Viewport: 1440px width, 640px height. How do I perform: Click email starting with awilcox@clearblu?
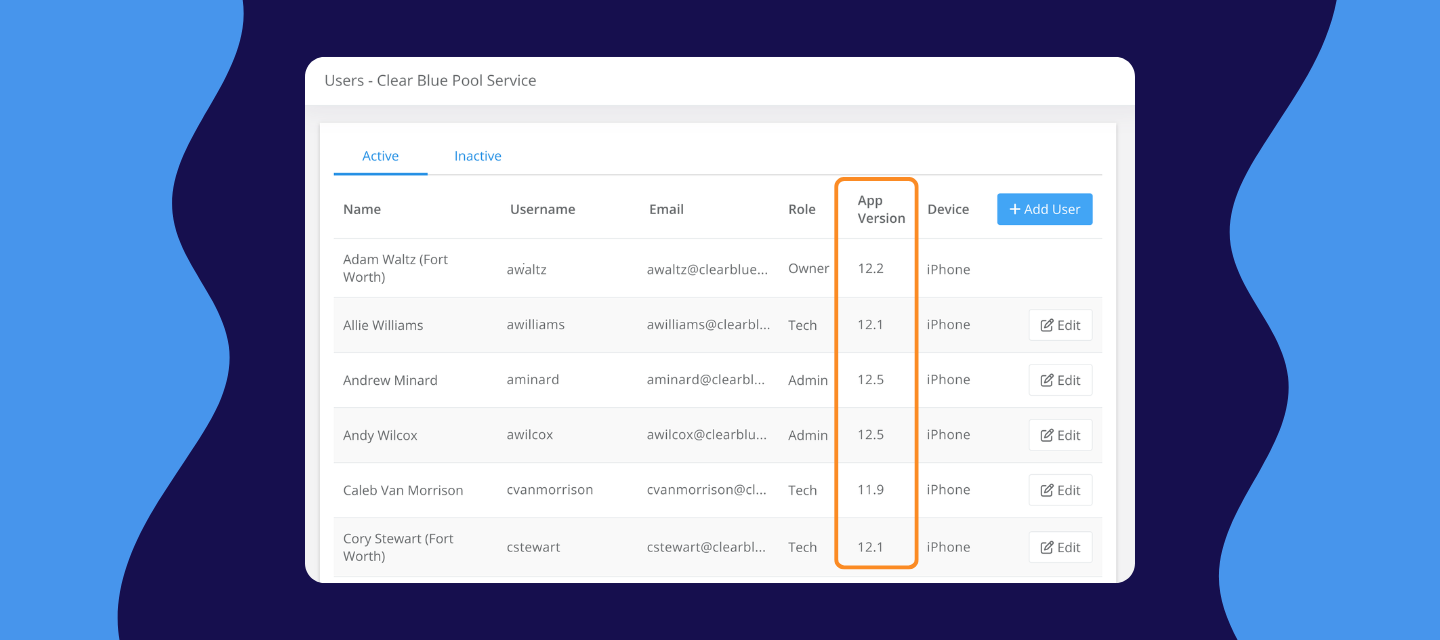pyautogui.click(x=708, y=435)
